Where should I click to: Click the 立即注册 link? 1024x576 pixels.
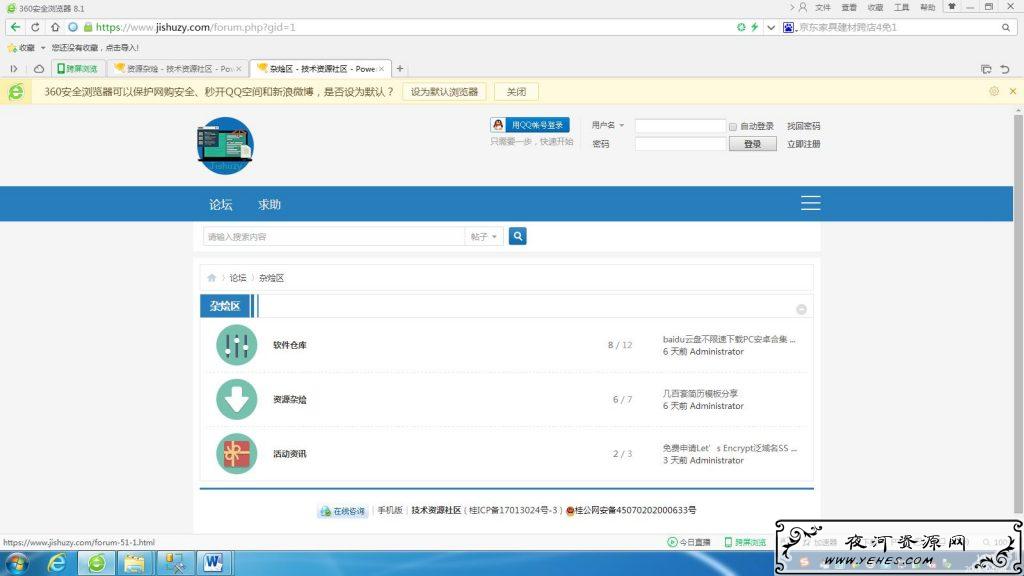click(803, 144)
